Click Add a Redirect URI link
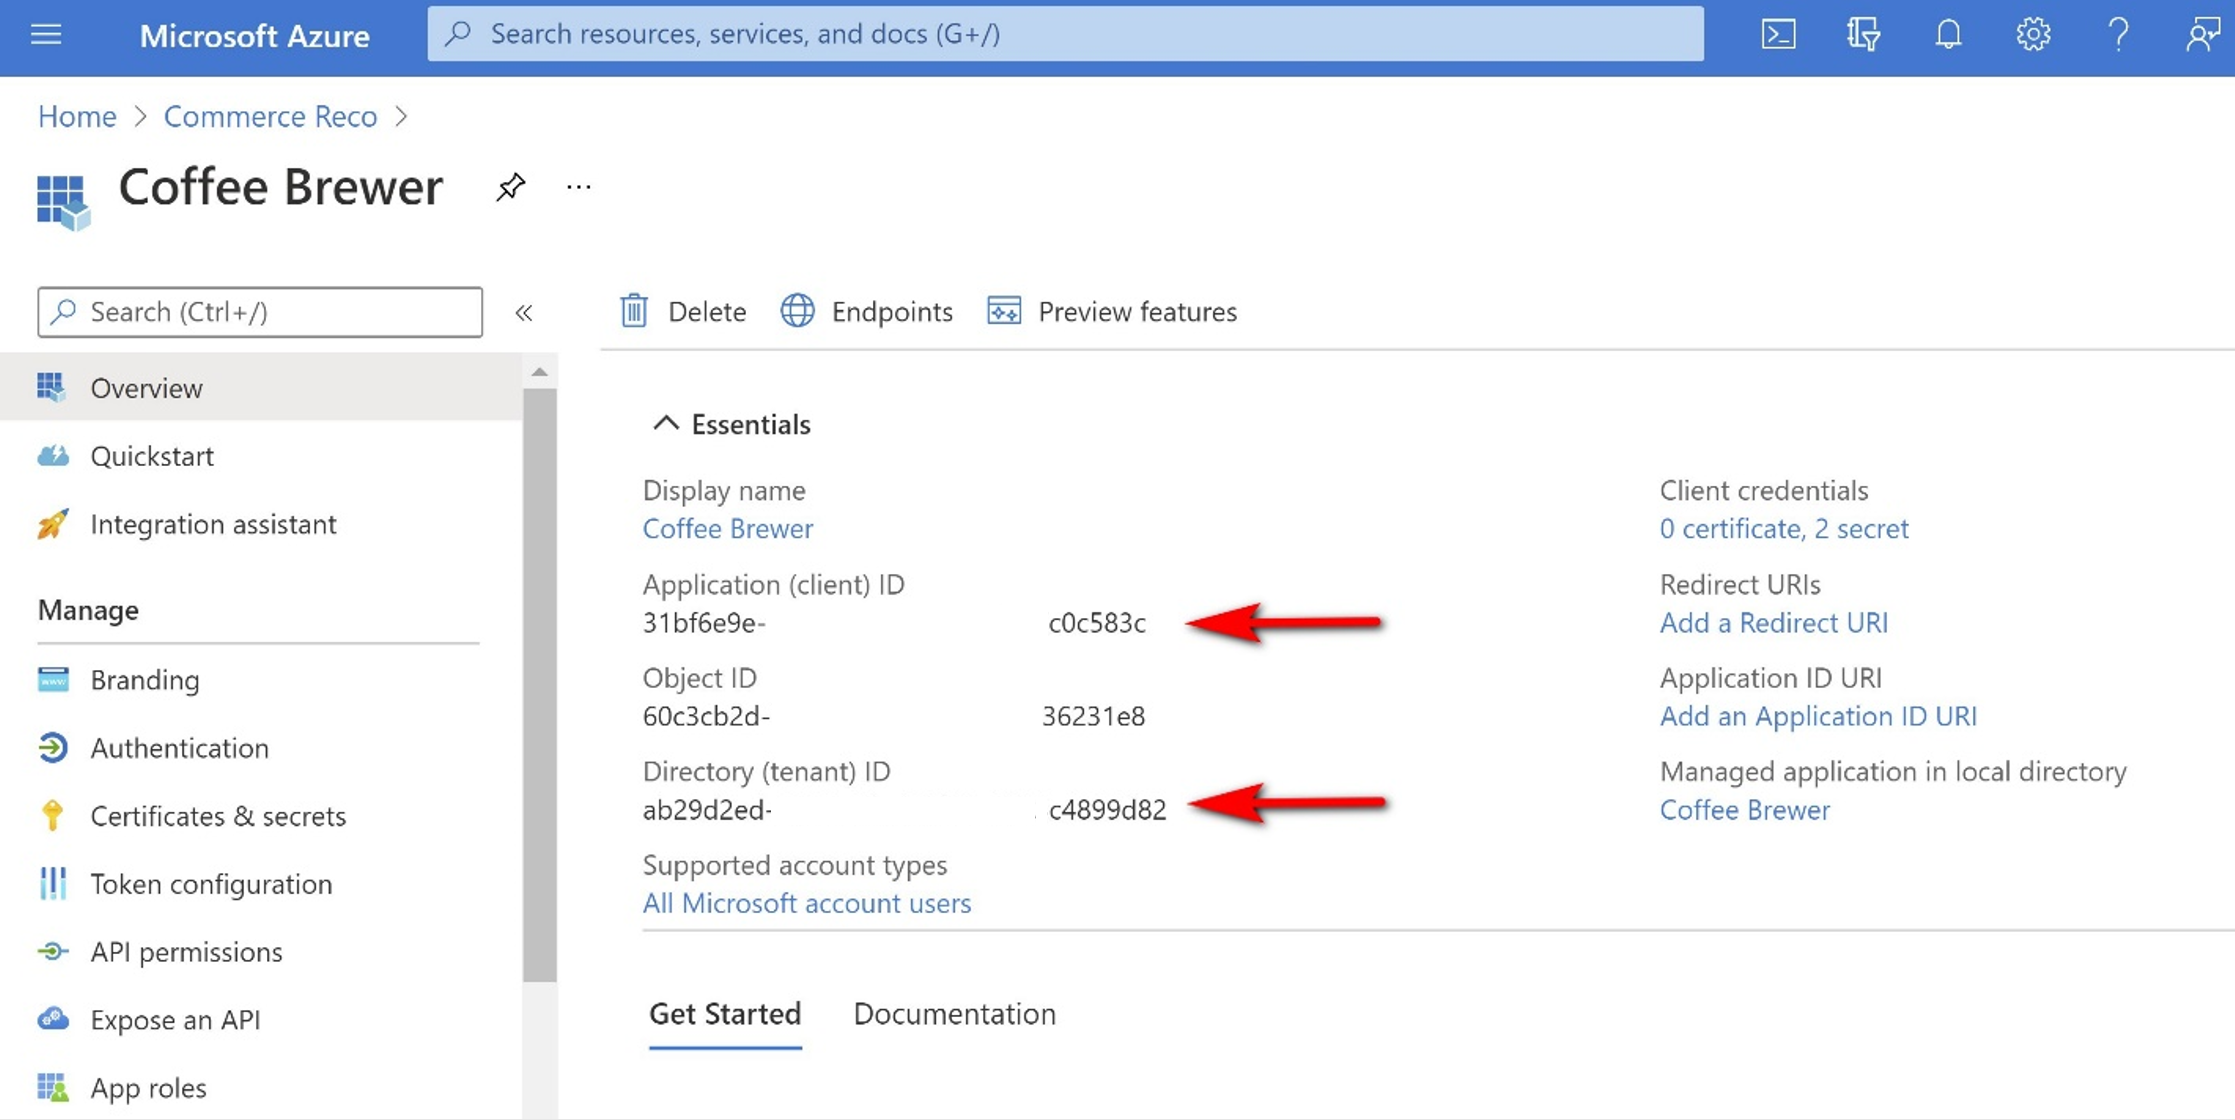The width and height of the screenshot is (2235, 1120). pyautogui.click(x=1774, y=621)
